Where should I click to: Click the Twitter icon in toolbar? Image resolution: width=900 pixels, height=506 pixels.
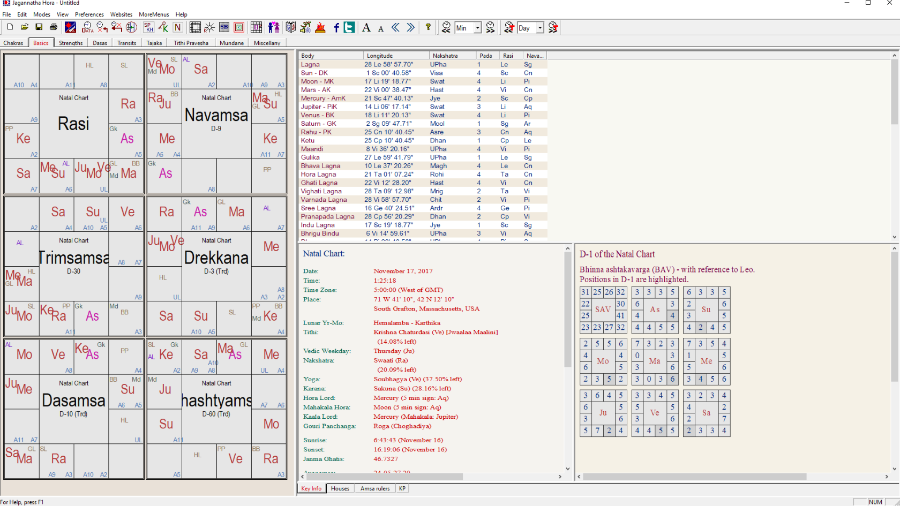point(350,27)
